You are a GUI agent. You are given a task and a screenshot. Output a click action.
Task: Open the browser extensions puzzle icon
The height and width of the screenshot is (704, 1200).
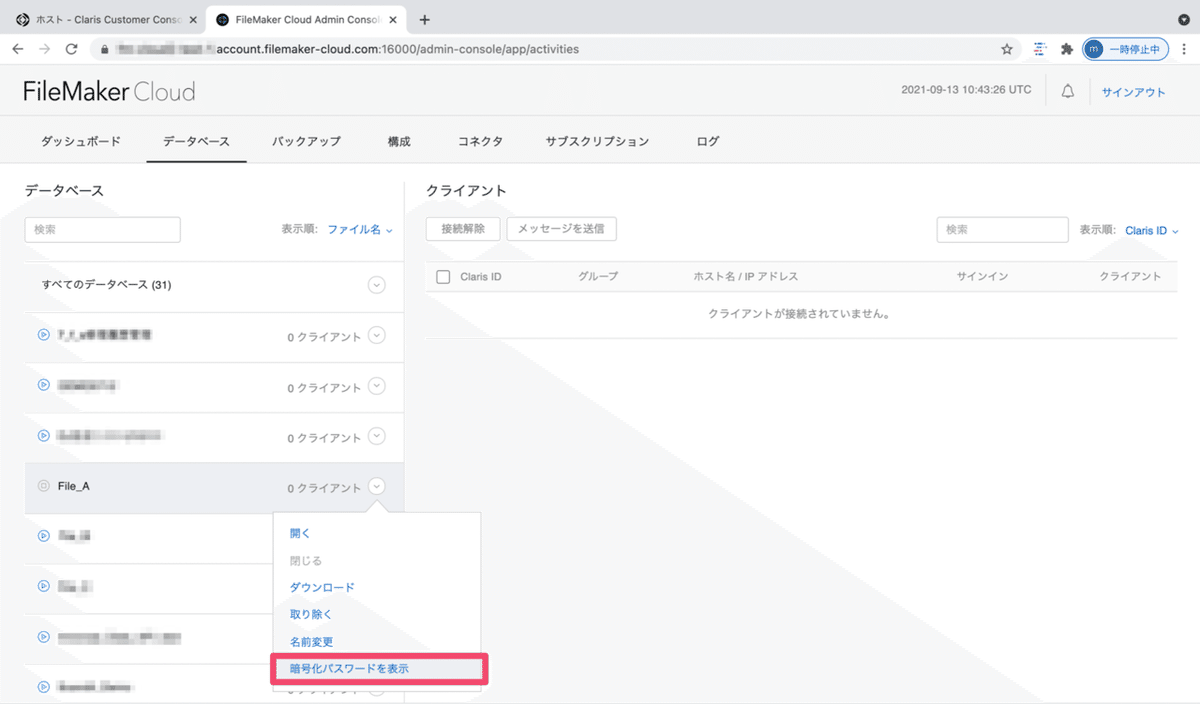(x=1067, y=47)
